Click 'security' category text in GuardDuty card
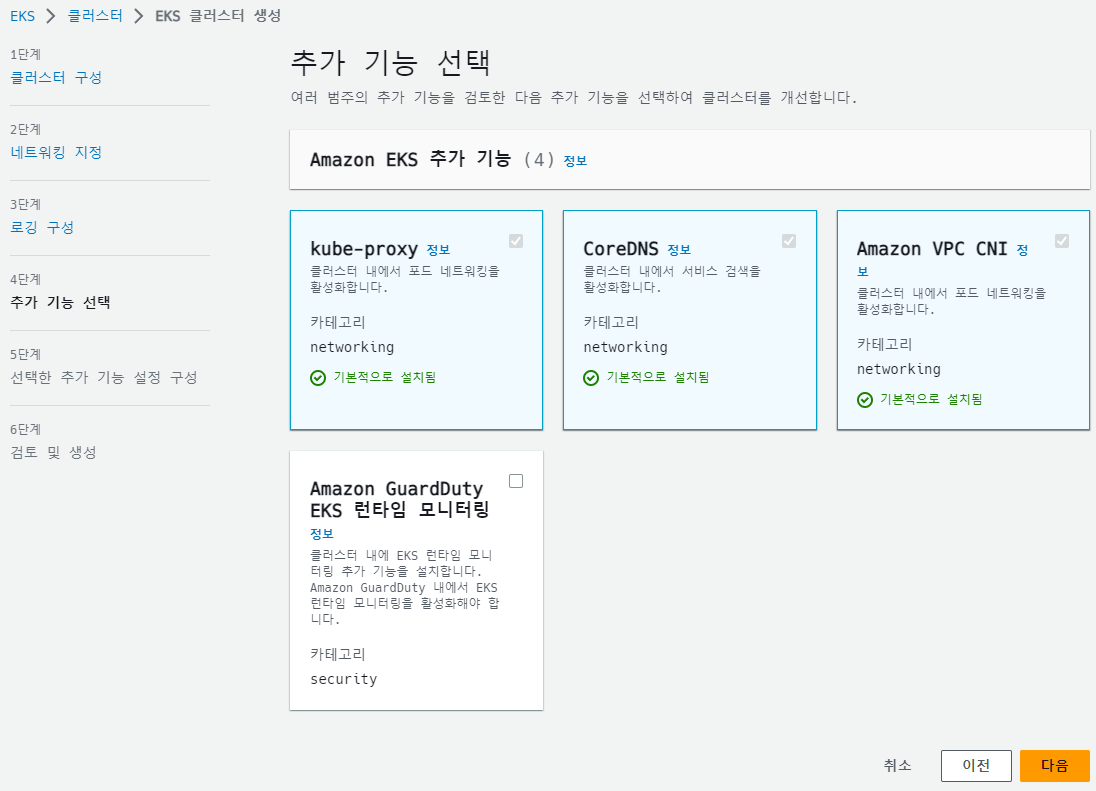Image resolution: width=1096 pixels, height=791 pixels. click(344, 679)
